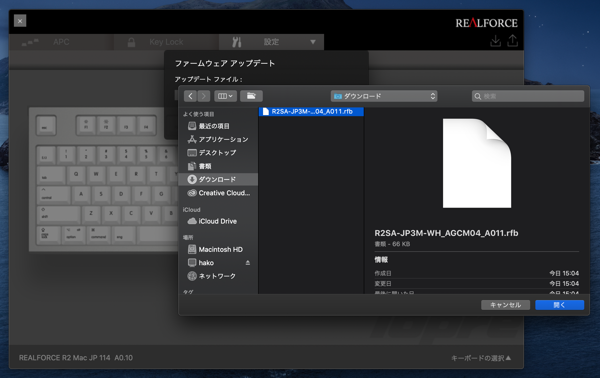The image size is (600, 378).
Task: Click the file icon beside the .rfb filename
Action: (266, 111)
